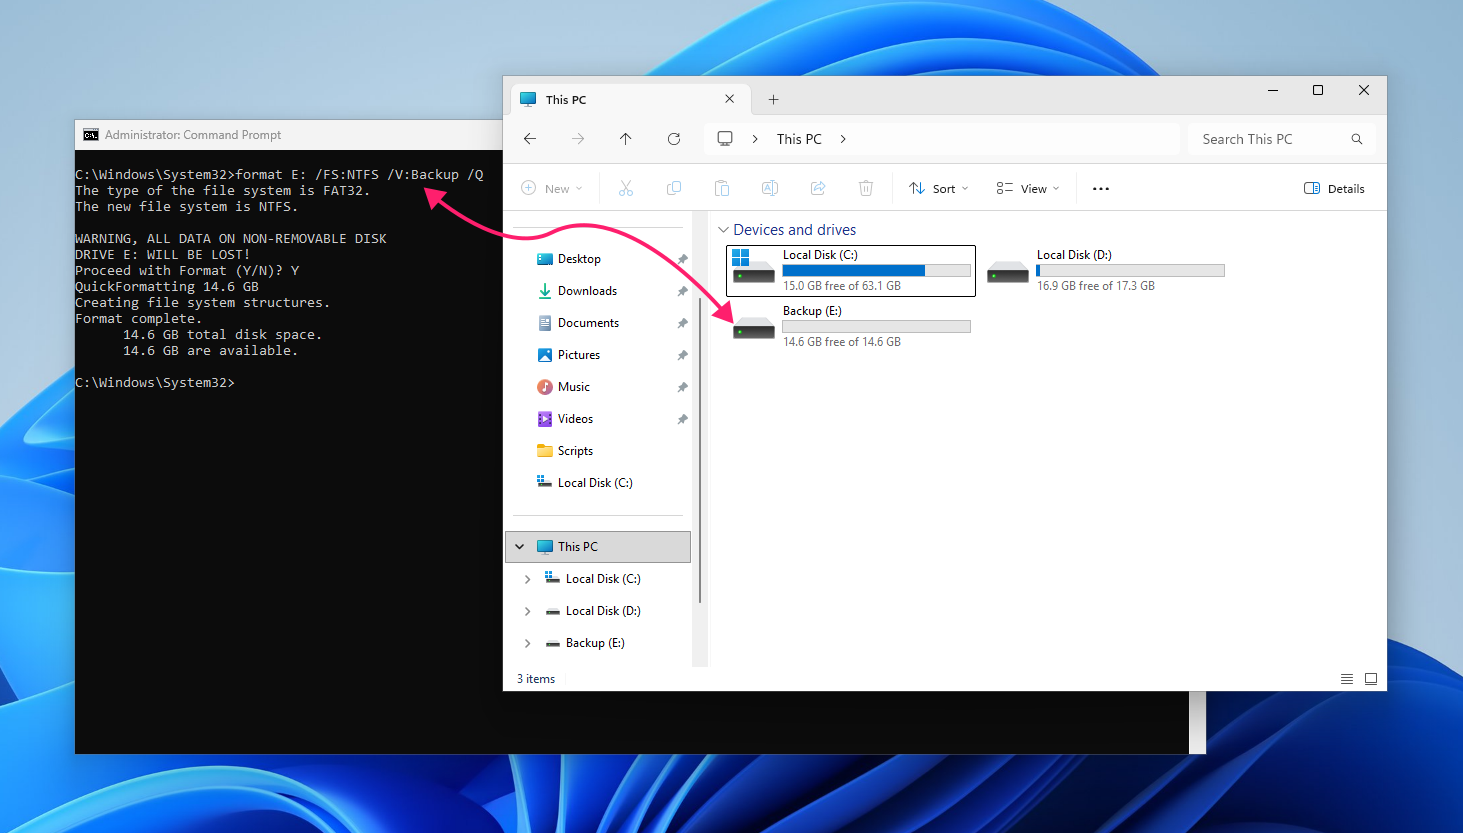1463x833 pixels.
Task: Unpin Videos using its pin icon
Action: coord(682,419)
